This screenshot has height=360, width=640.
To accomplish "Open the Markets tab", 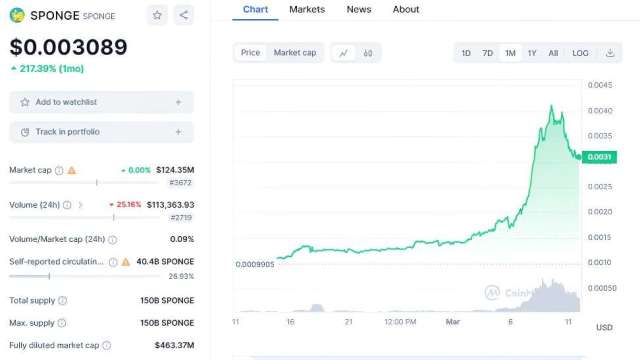I will click(307, 9).
